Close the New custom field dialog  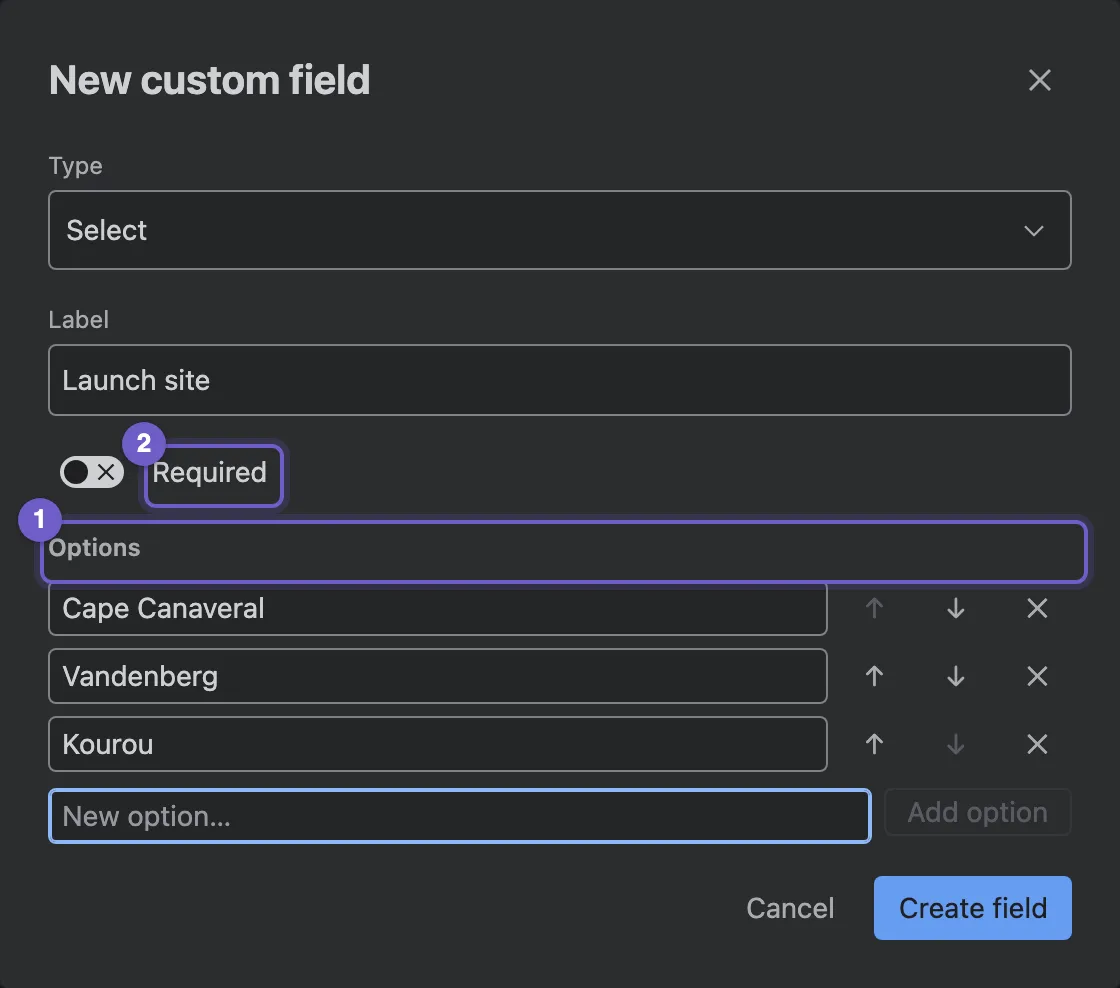pos(1039,80)
